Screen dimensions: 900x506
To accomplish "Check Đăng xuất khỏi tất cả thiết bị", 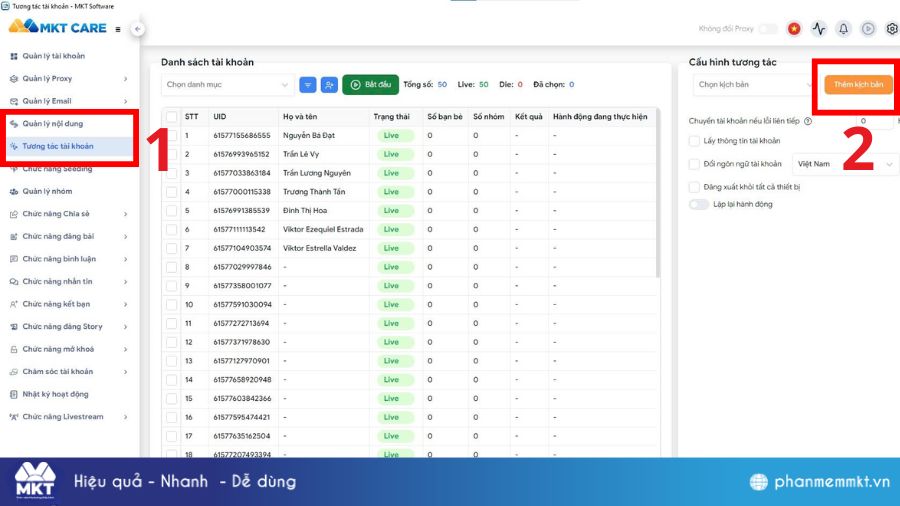I will coord(694,187).
